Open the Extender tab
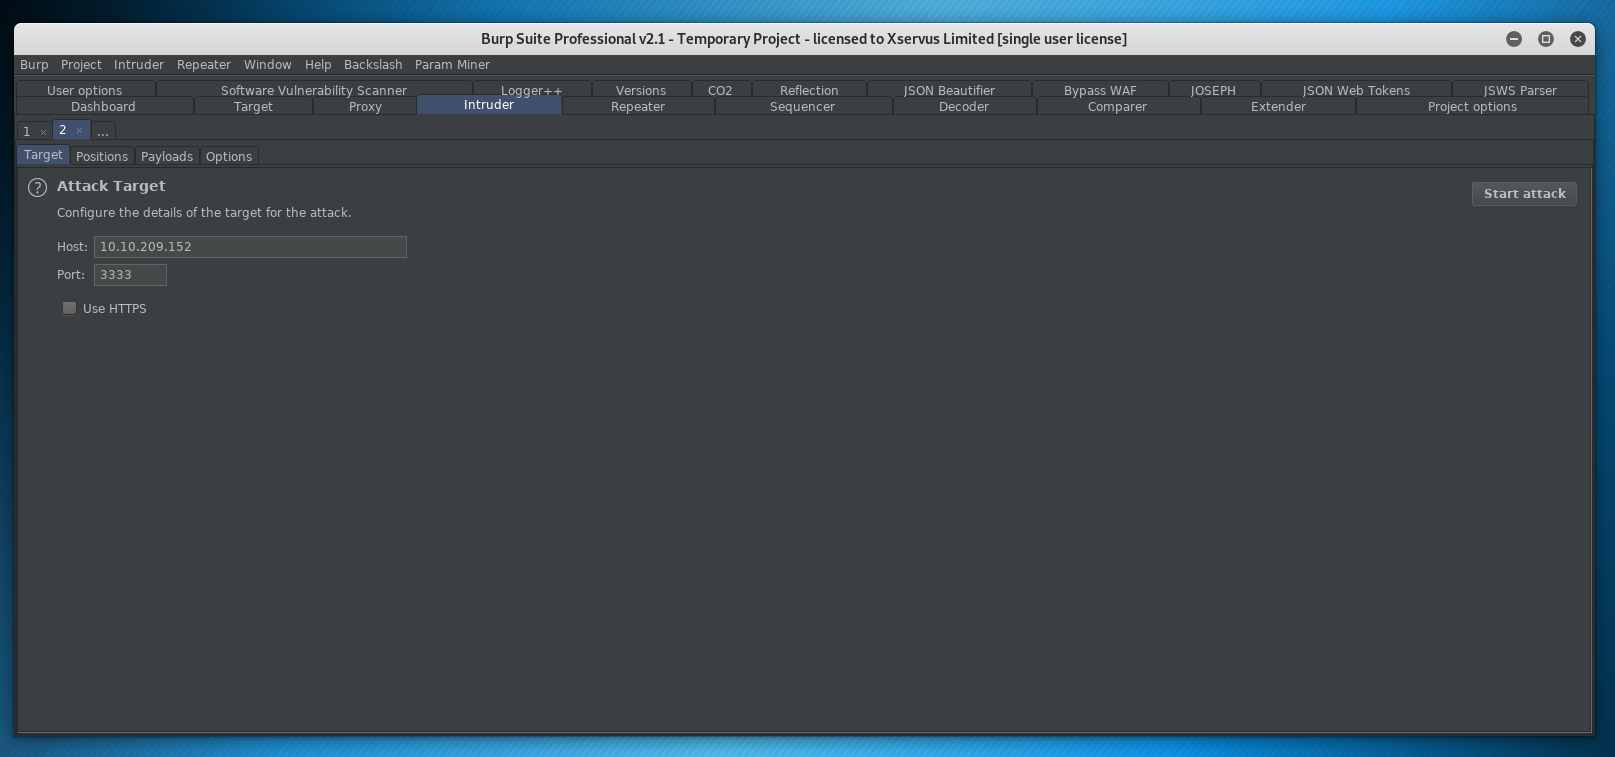The height and width of the screenshot is (757, 1615). click(x=1278, y=107)
